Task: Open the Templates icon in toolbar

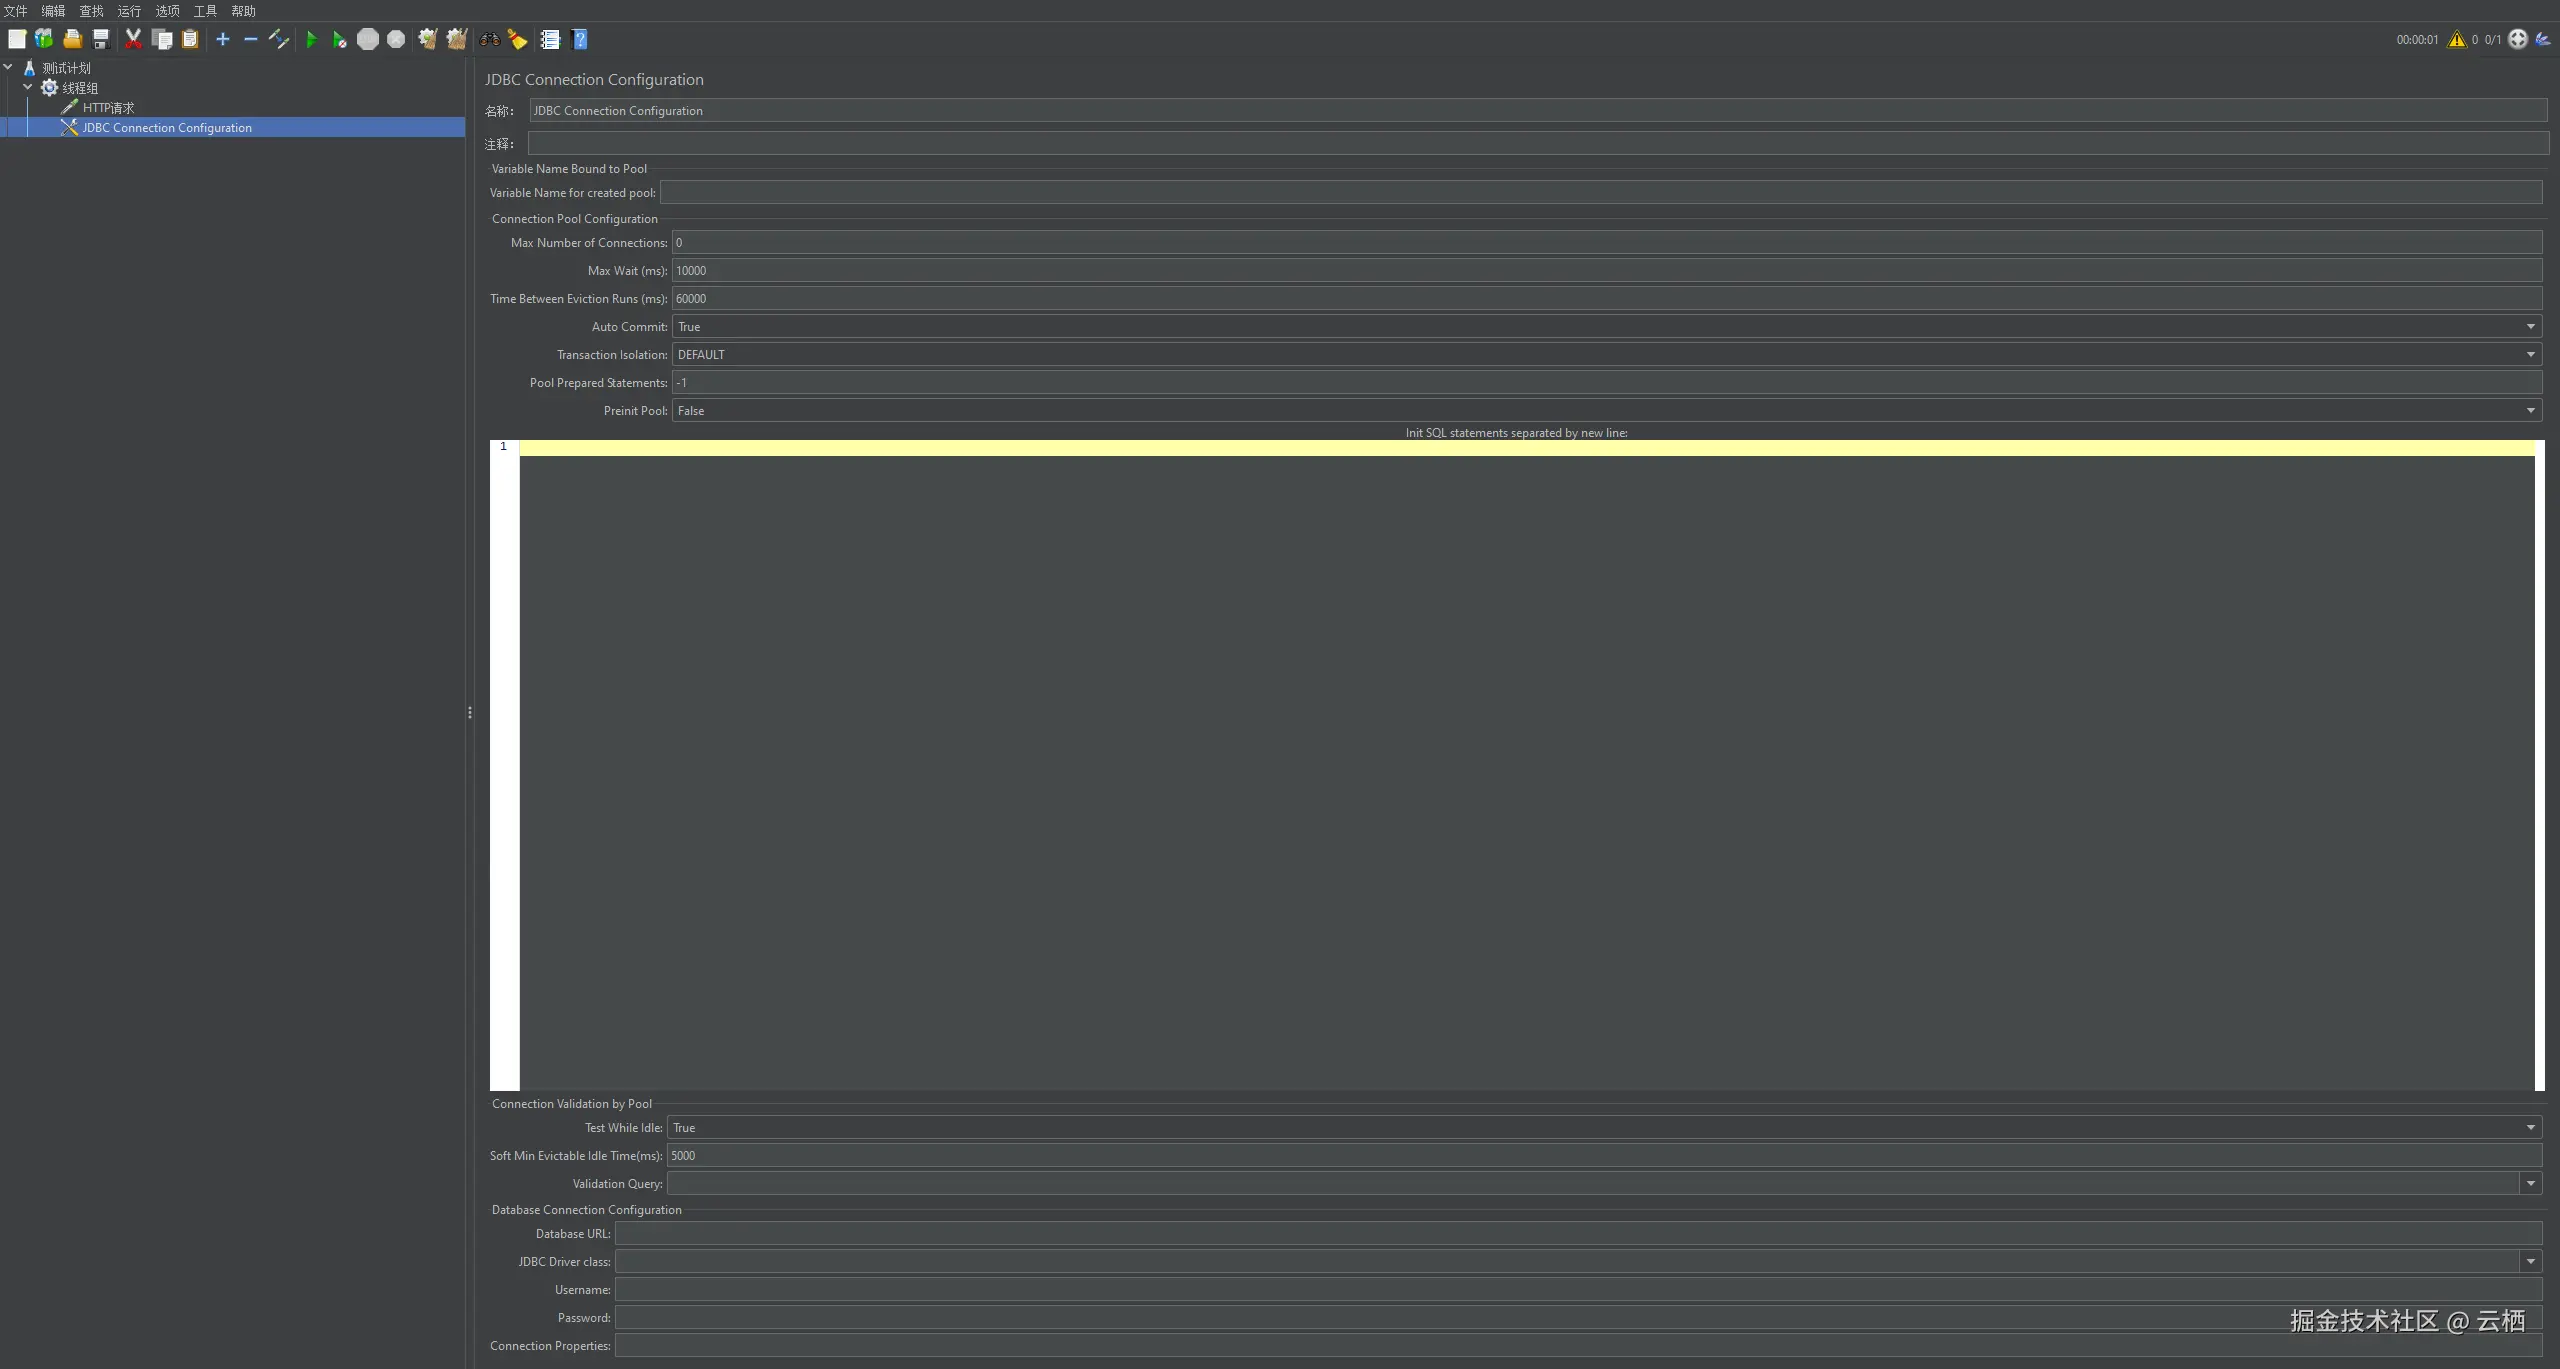Action: click(x=44, y=39)
